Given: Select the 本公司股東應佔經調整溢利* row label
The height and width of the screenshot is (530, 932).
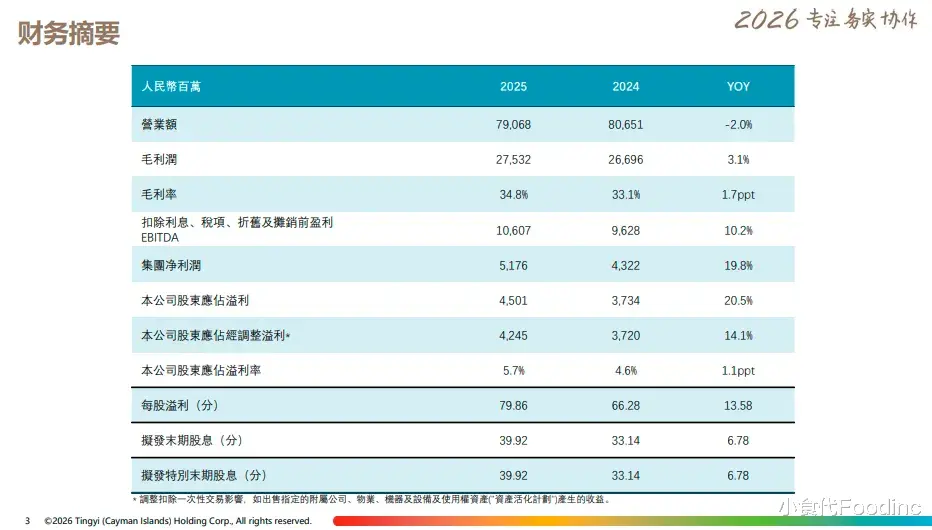Looking at the screenshot, I should coord(216,336).
